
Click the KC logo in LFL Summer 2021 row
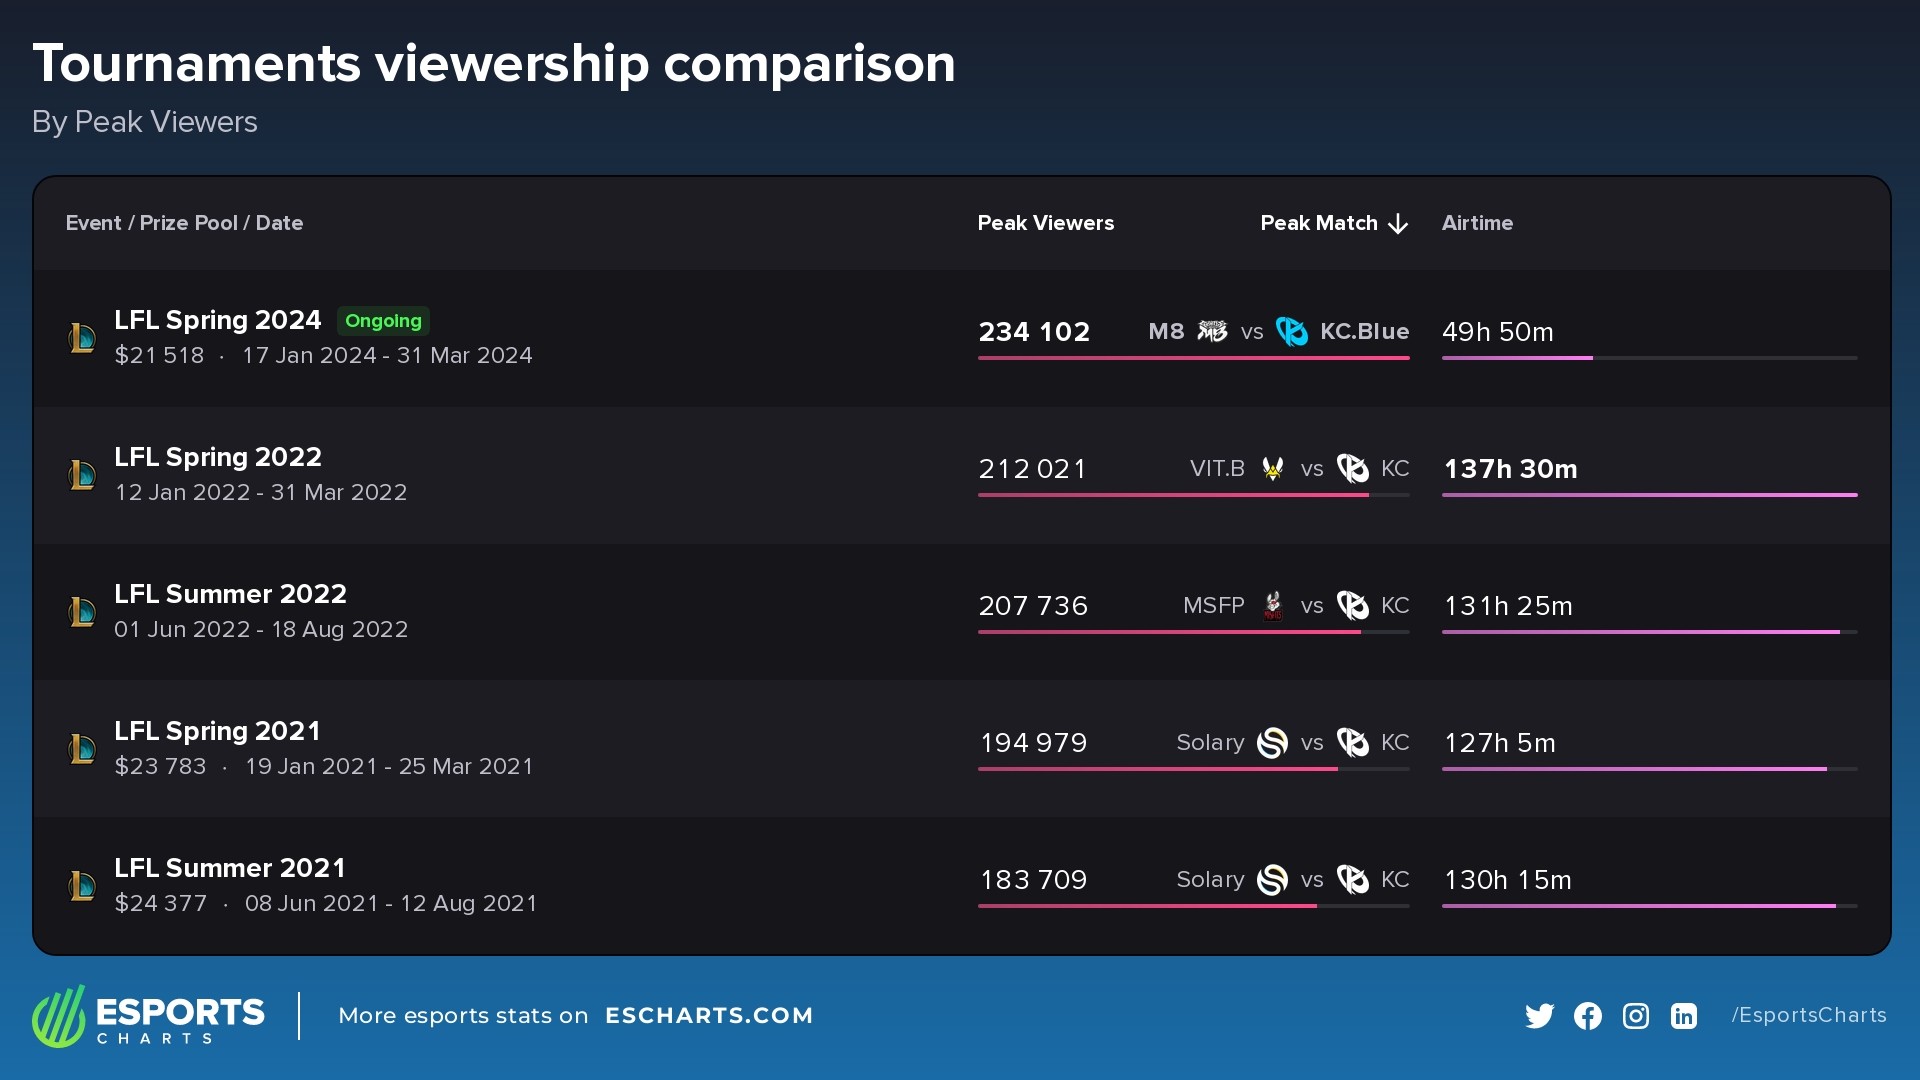[x=1353, y=879]
